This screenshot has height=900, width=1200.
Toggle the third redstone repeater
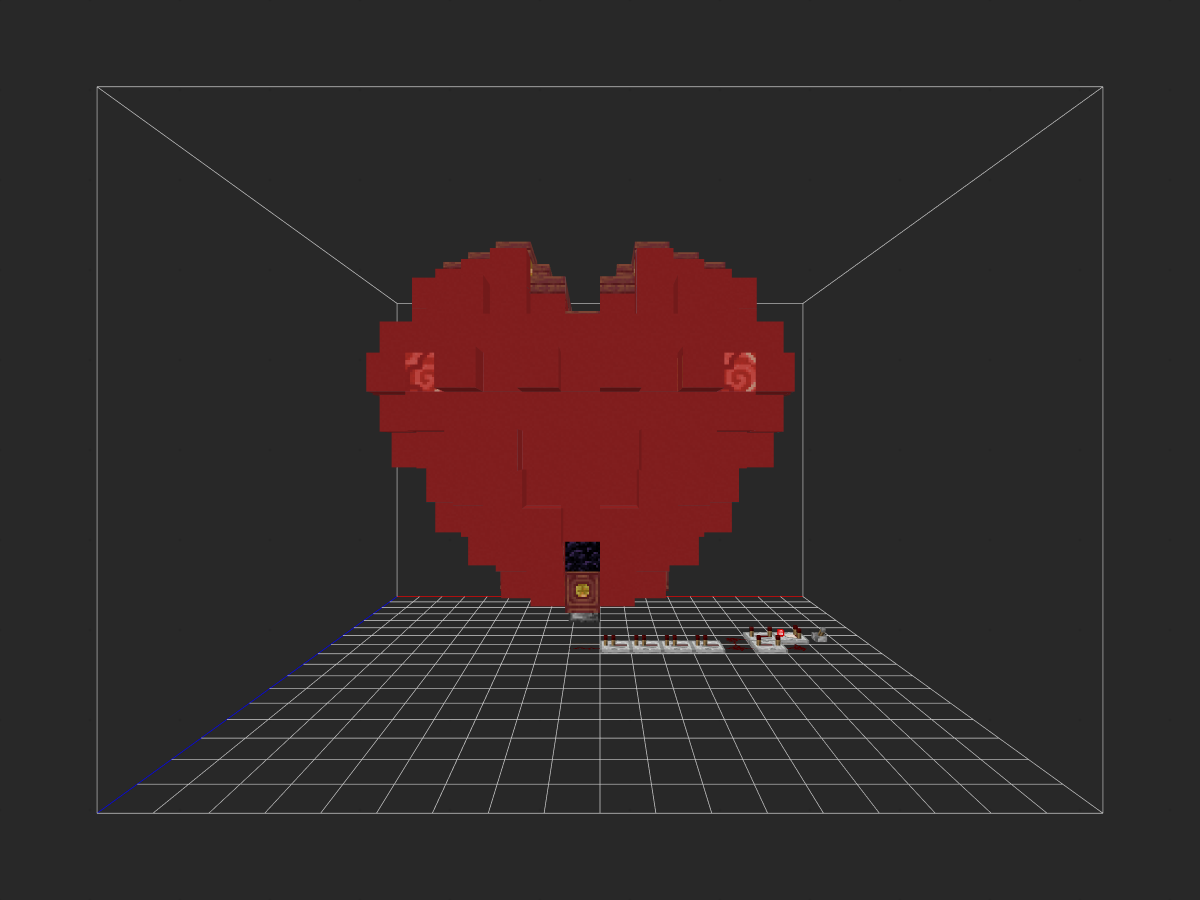click(x=677, y=644)
